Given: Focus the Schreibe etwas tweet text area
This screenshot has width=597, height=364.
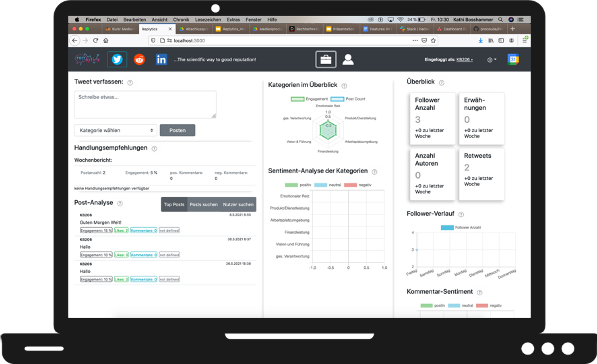Looking at the screenshot, I should point(145,104).
